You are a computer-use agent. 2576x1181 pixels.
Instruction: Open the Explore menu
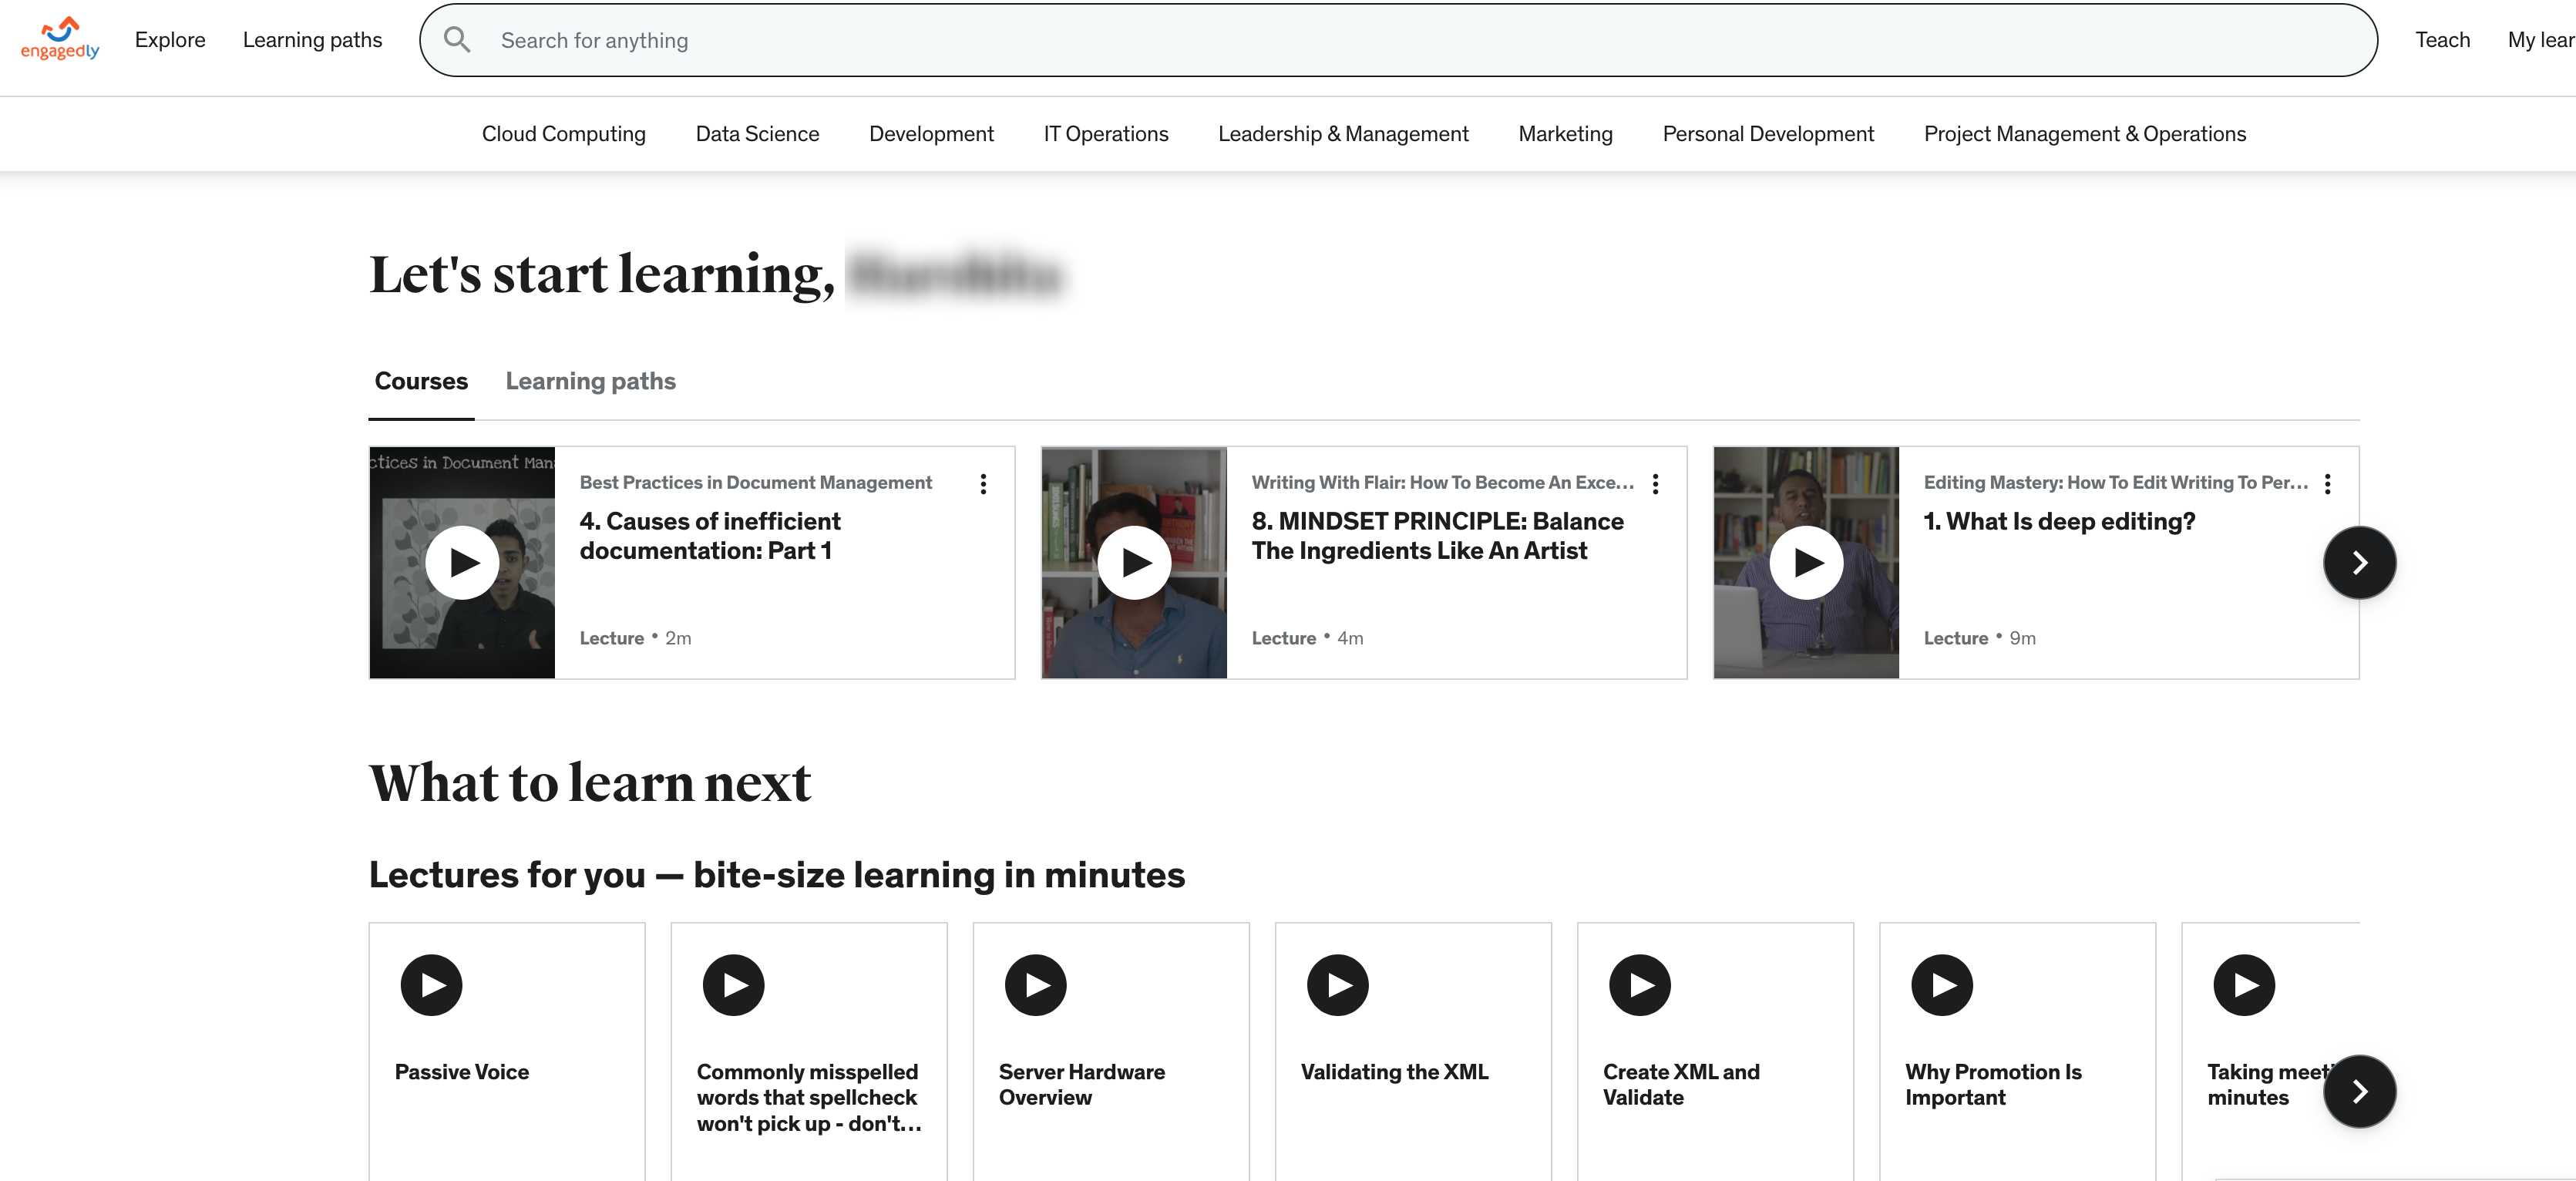(x=170, y=40)
